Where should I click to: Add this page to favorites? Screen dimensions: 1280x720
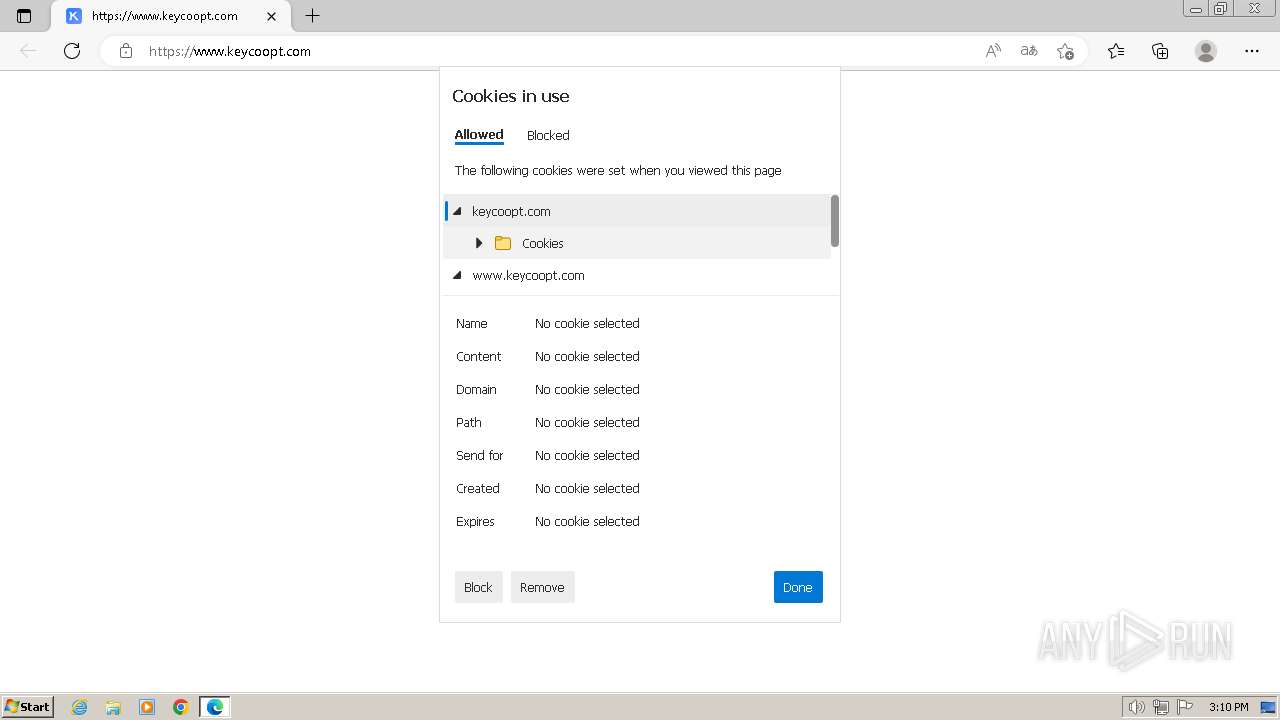click(x=1065, y=51)
